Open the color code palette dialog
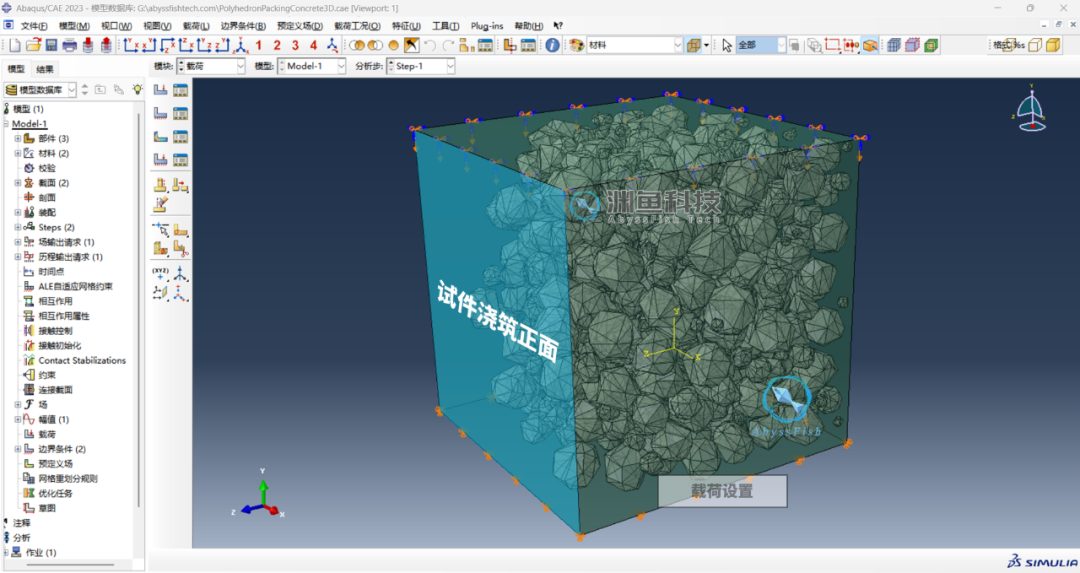Screen dimensions: 1080x573 point(577,45)
